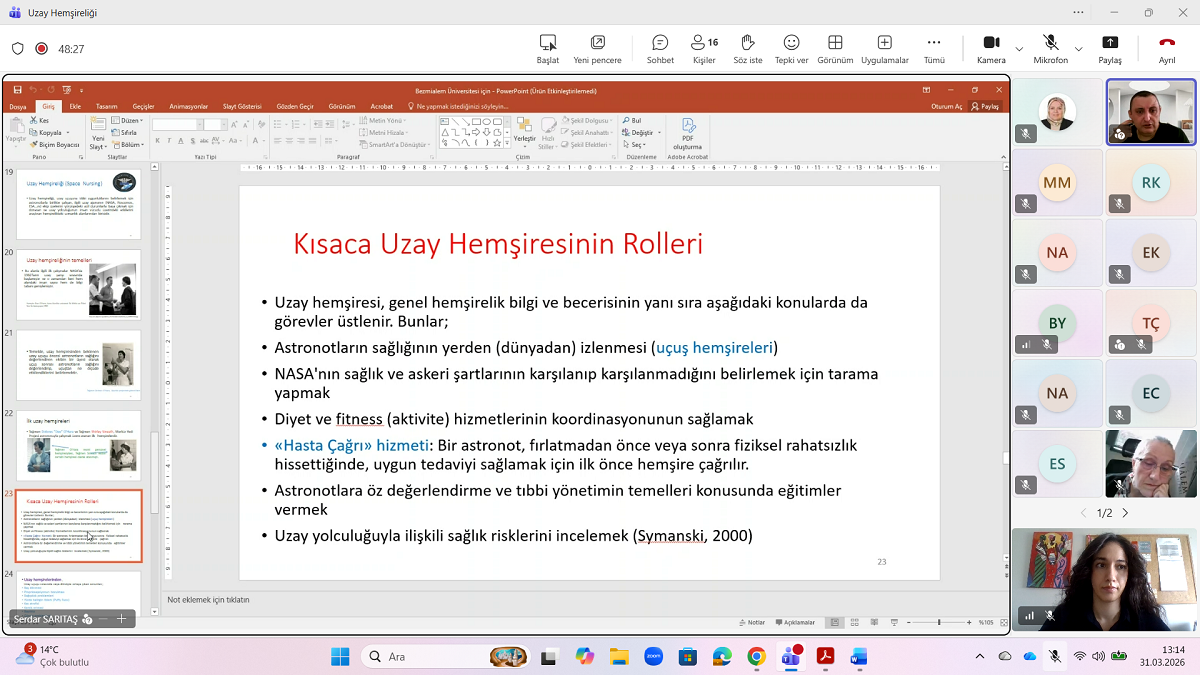The image size is (1200, 675).
Task: Open Tümü more options menu
Action: pos(934,48)
